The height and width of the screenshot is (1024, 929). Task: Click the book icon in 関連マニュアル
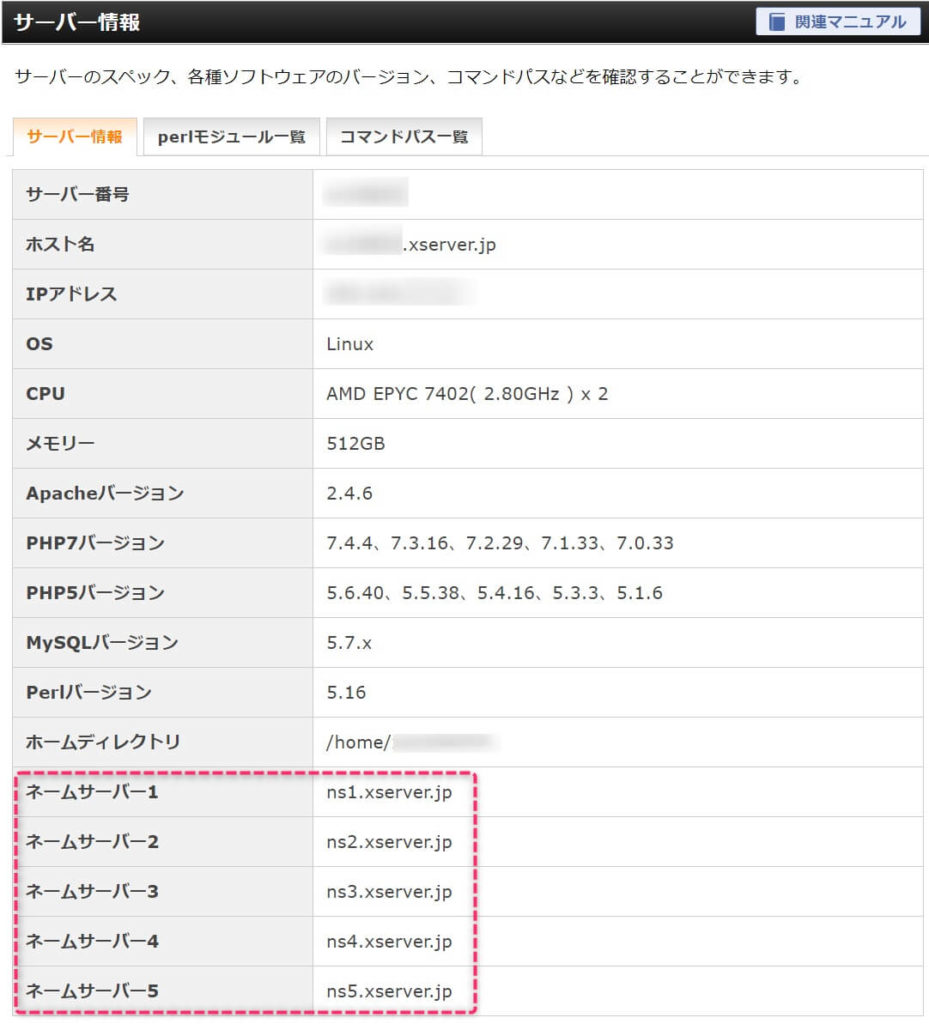point(777,22)
